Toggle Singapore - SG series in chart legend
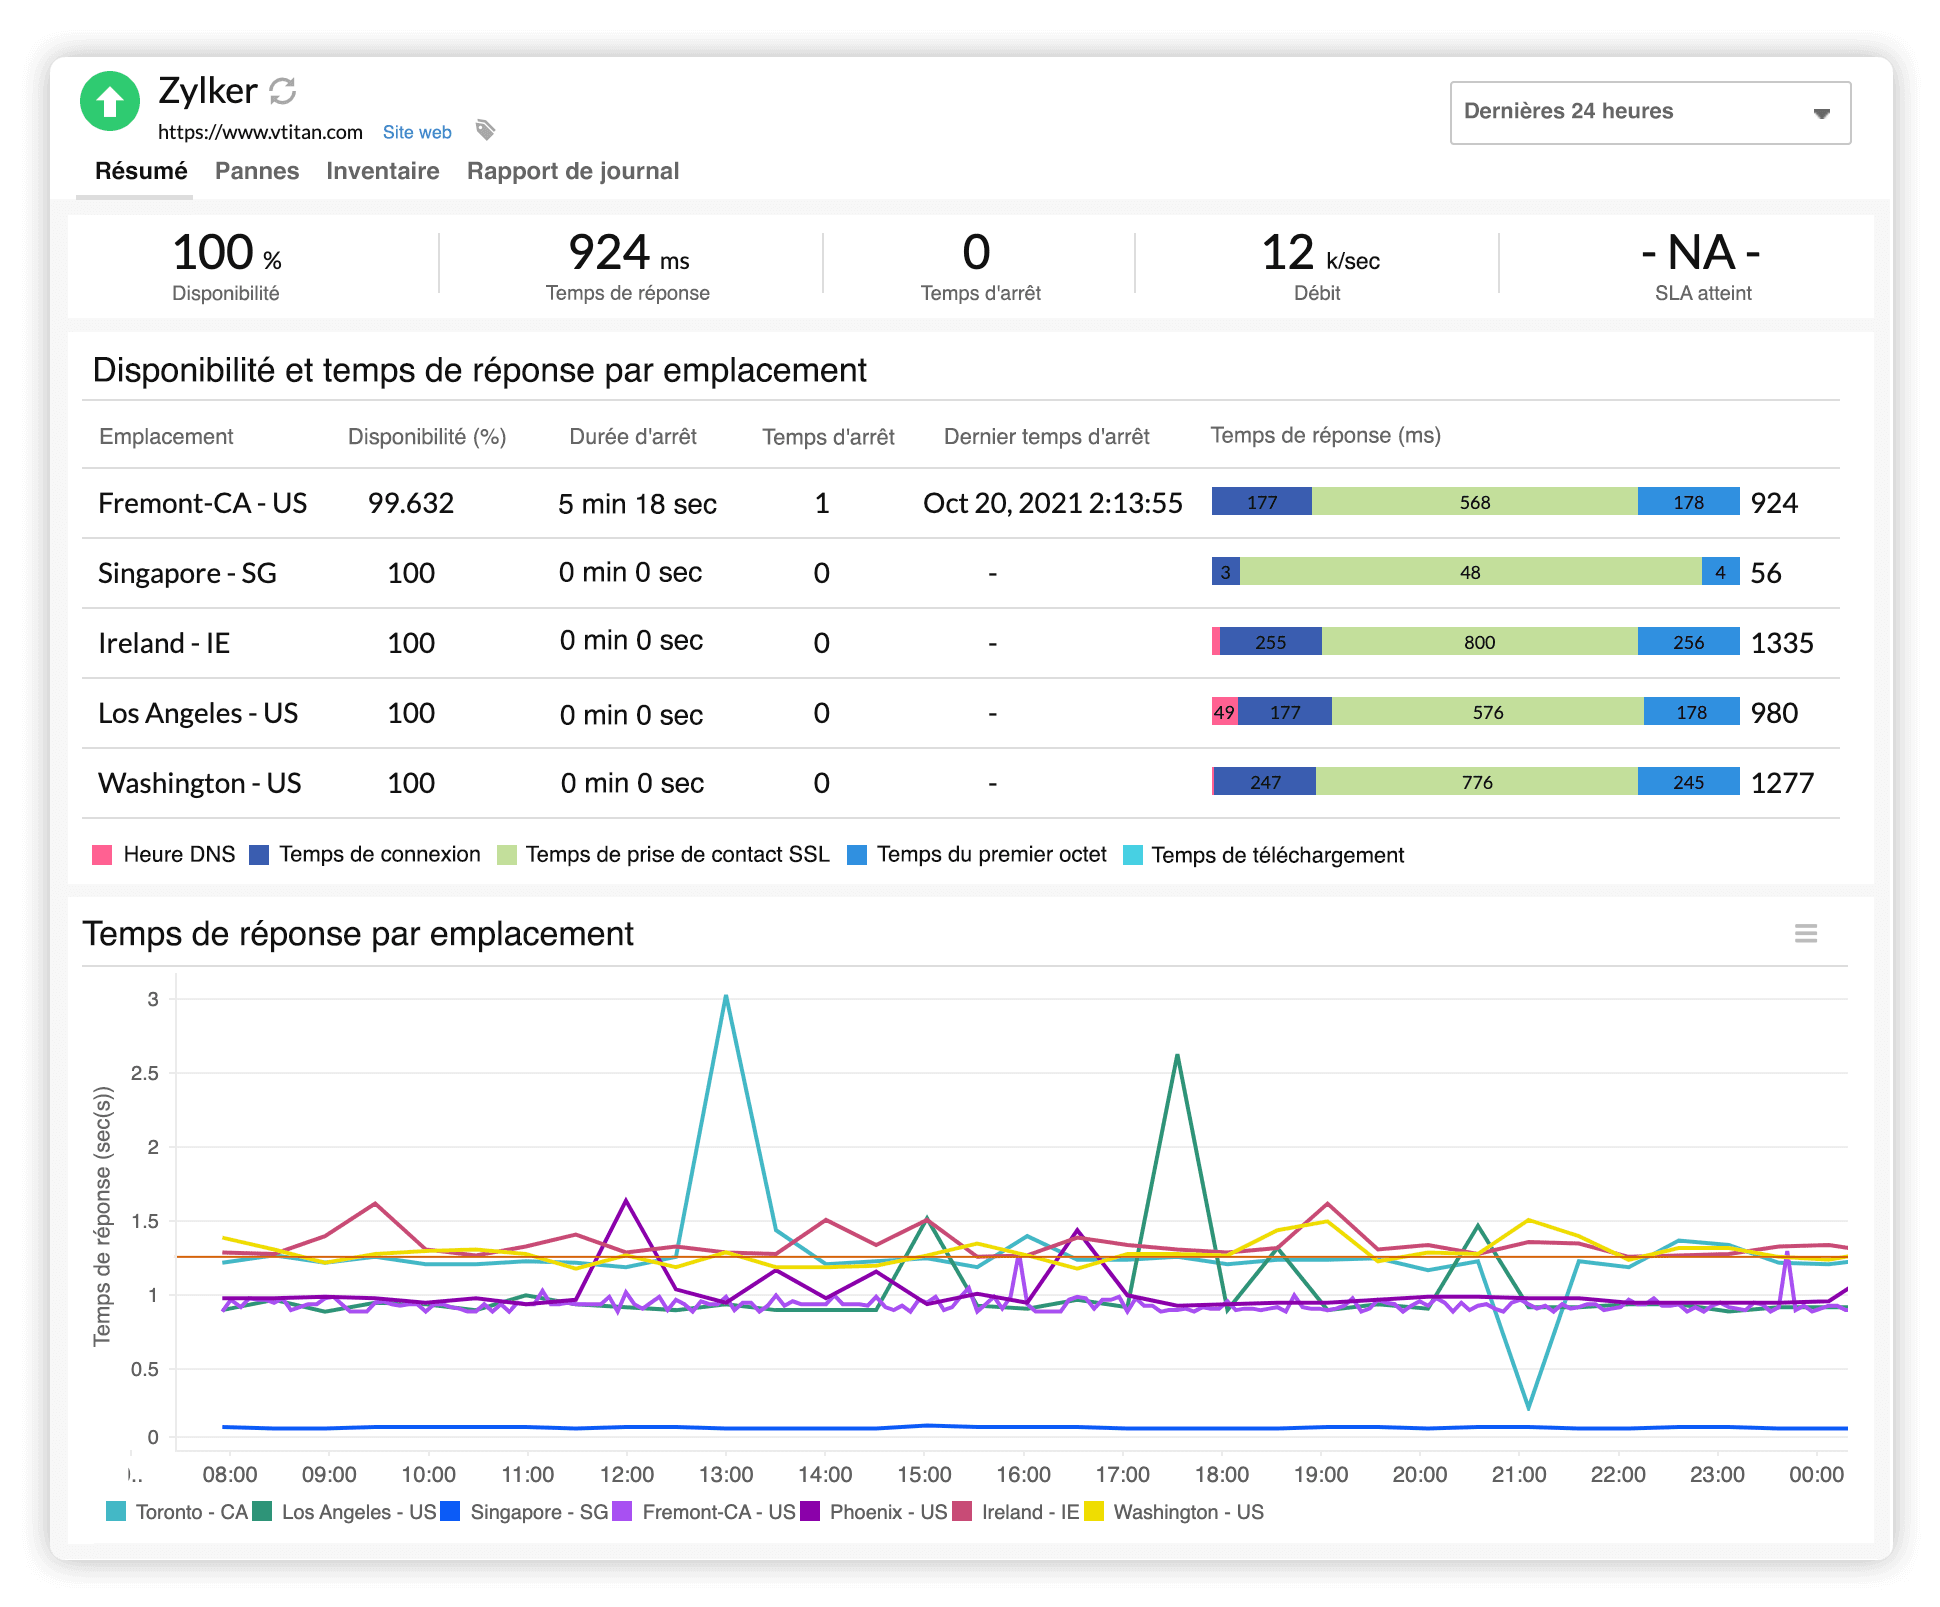The image size is (1940, 1607). pos(525,1512)
